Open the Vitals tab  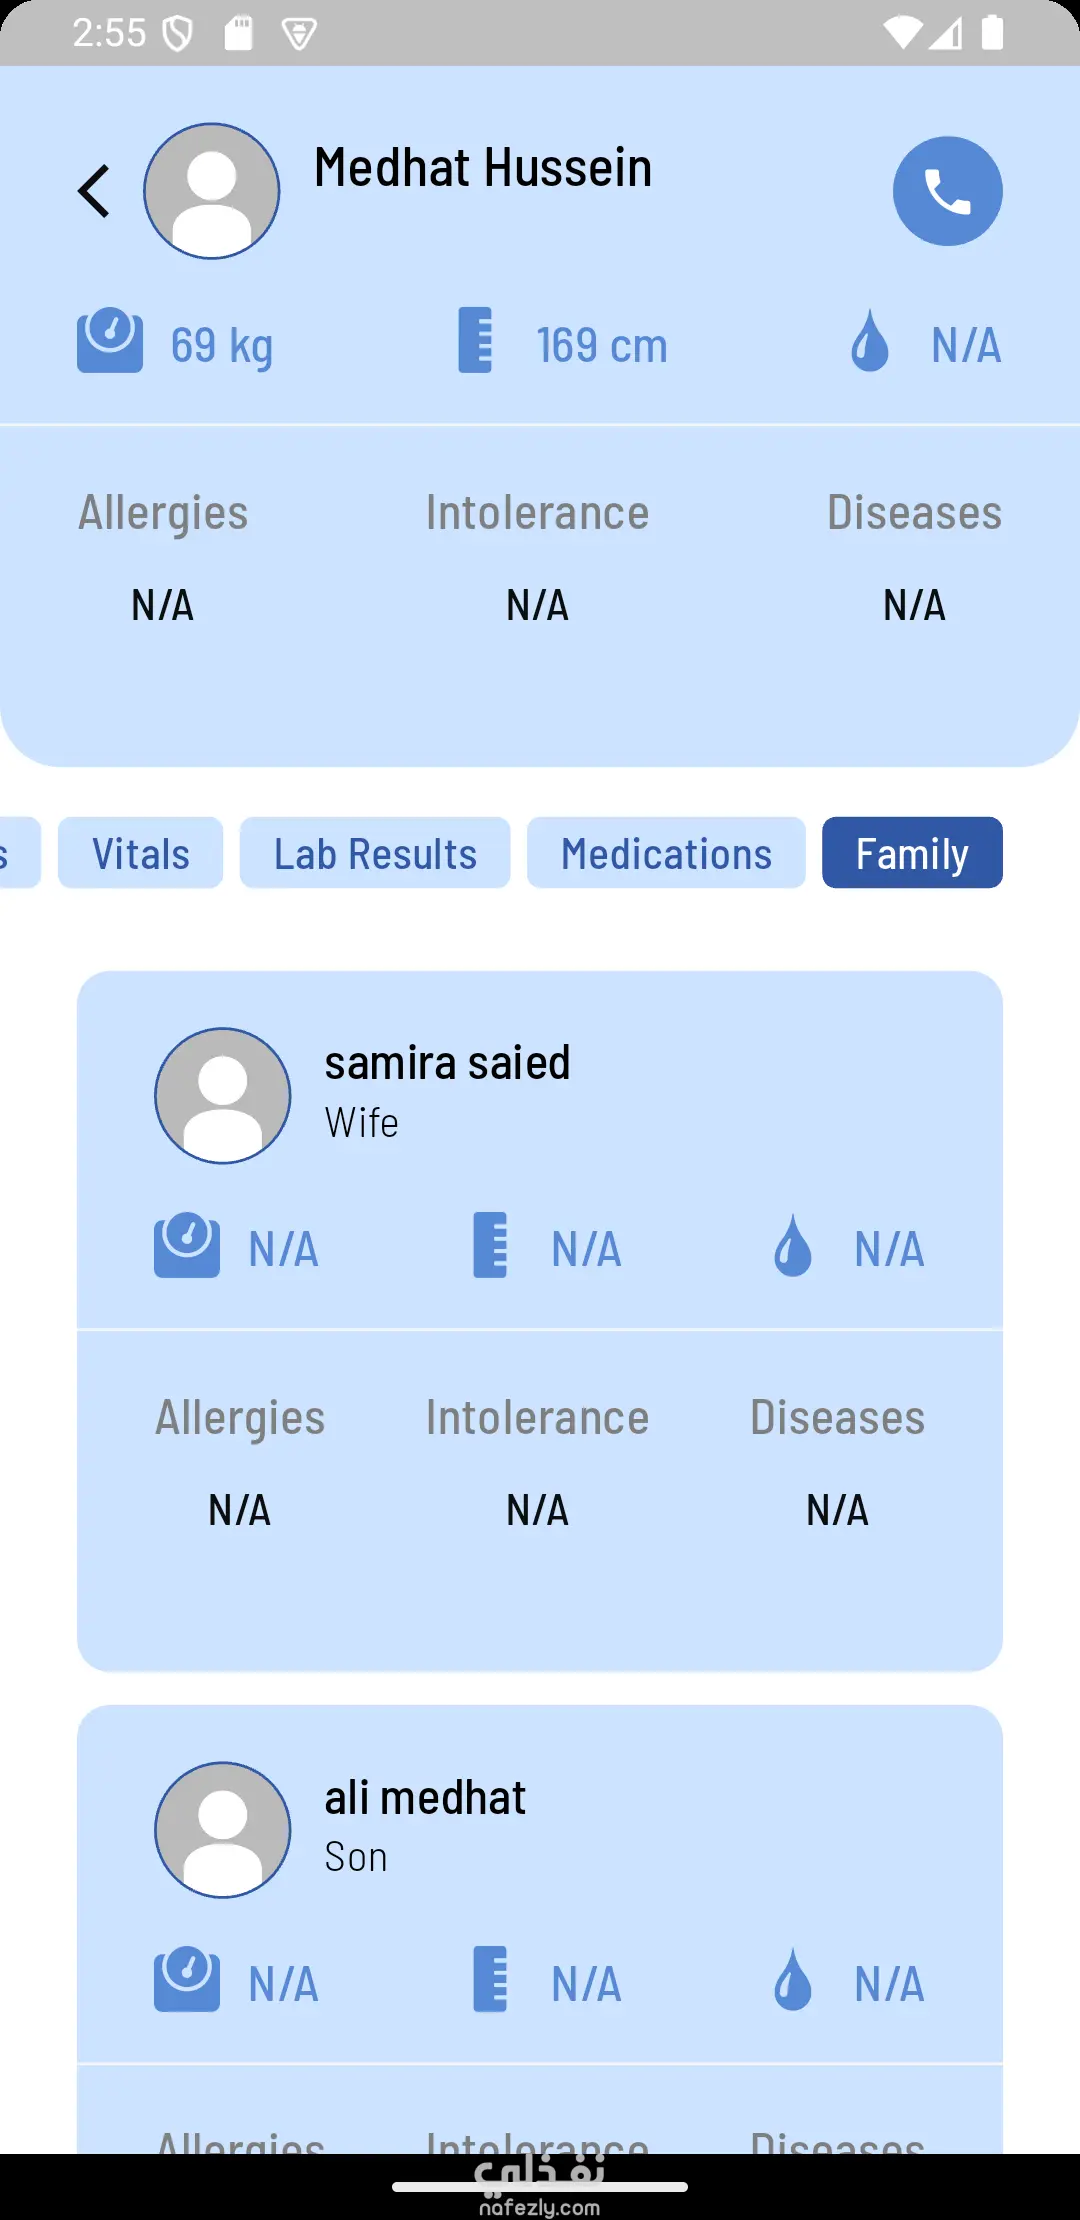[140, 853]
